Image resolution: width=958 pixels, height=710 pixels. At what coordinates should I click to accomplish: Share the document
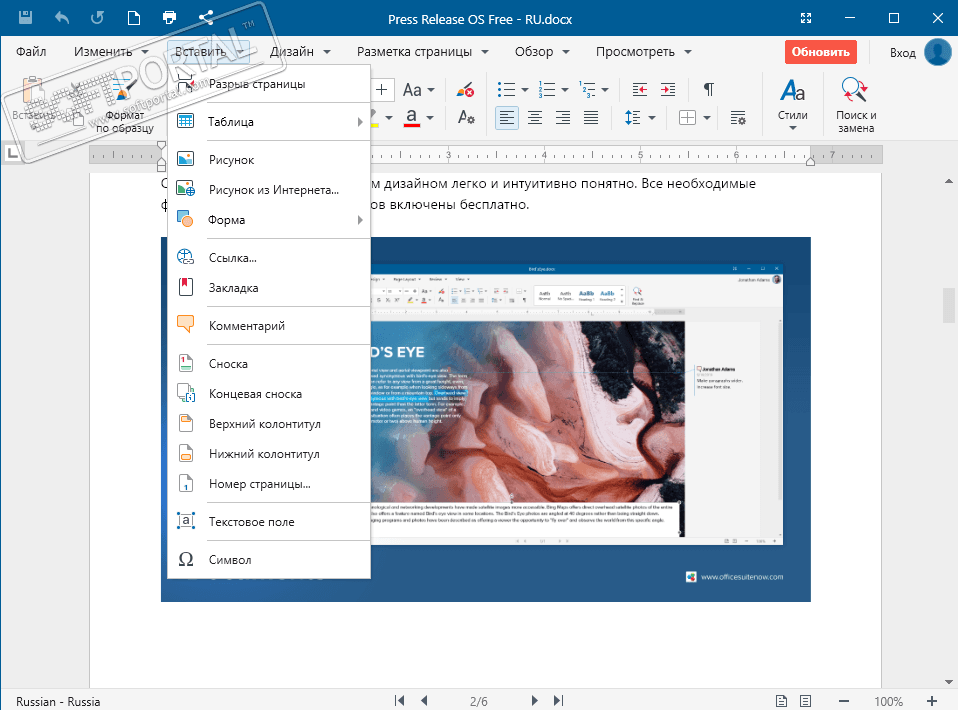tap(206, 18)
